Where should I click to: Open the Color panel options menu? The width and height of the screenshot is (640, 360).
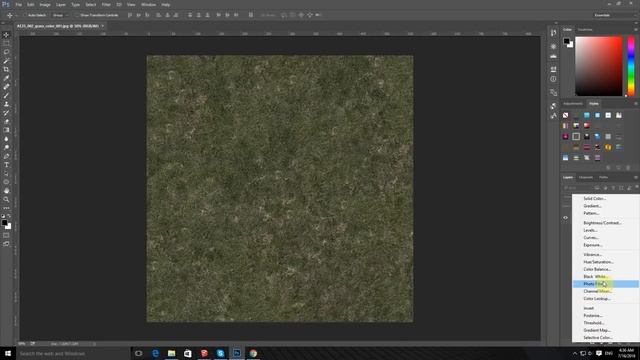coord(636,29)
